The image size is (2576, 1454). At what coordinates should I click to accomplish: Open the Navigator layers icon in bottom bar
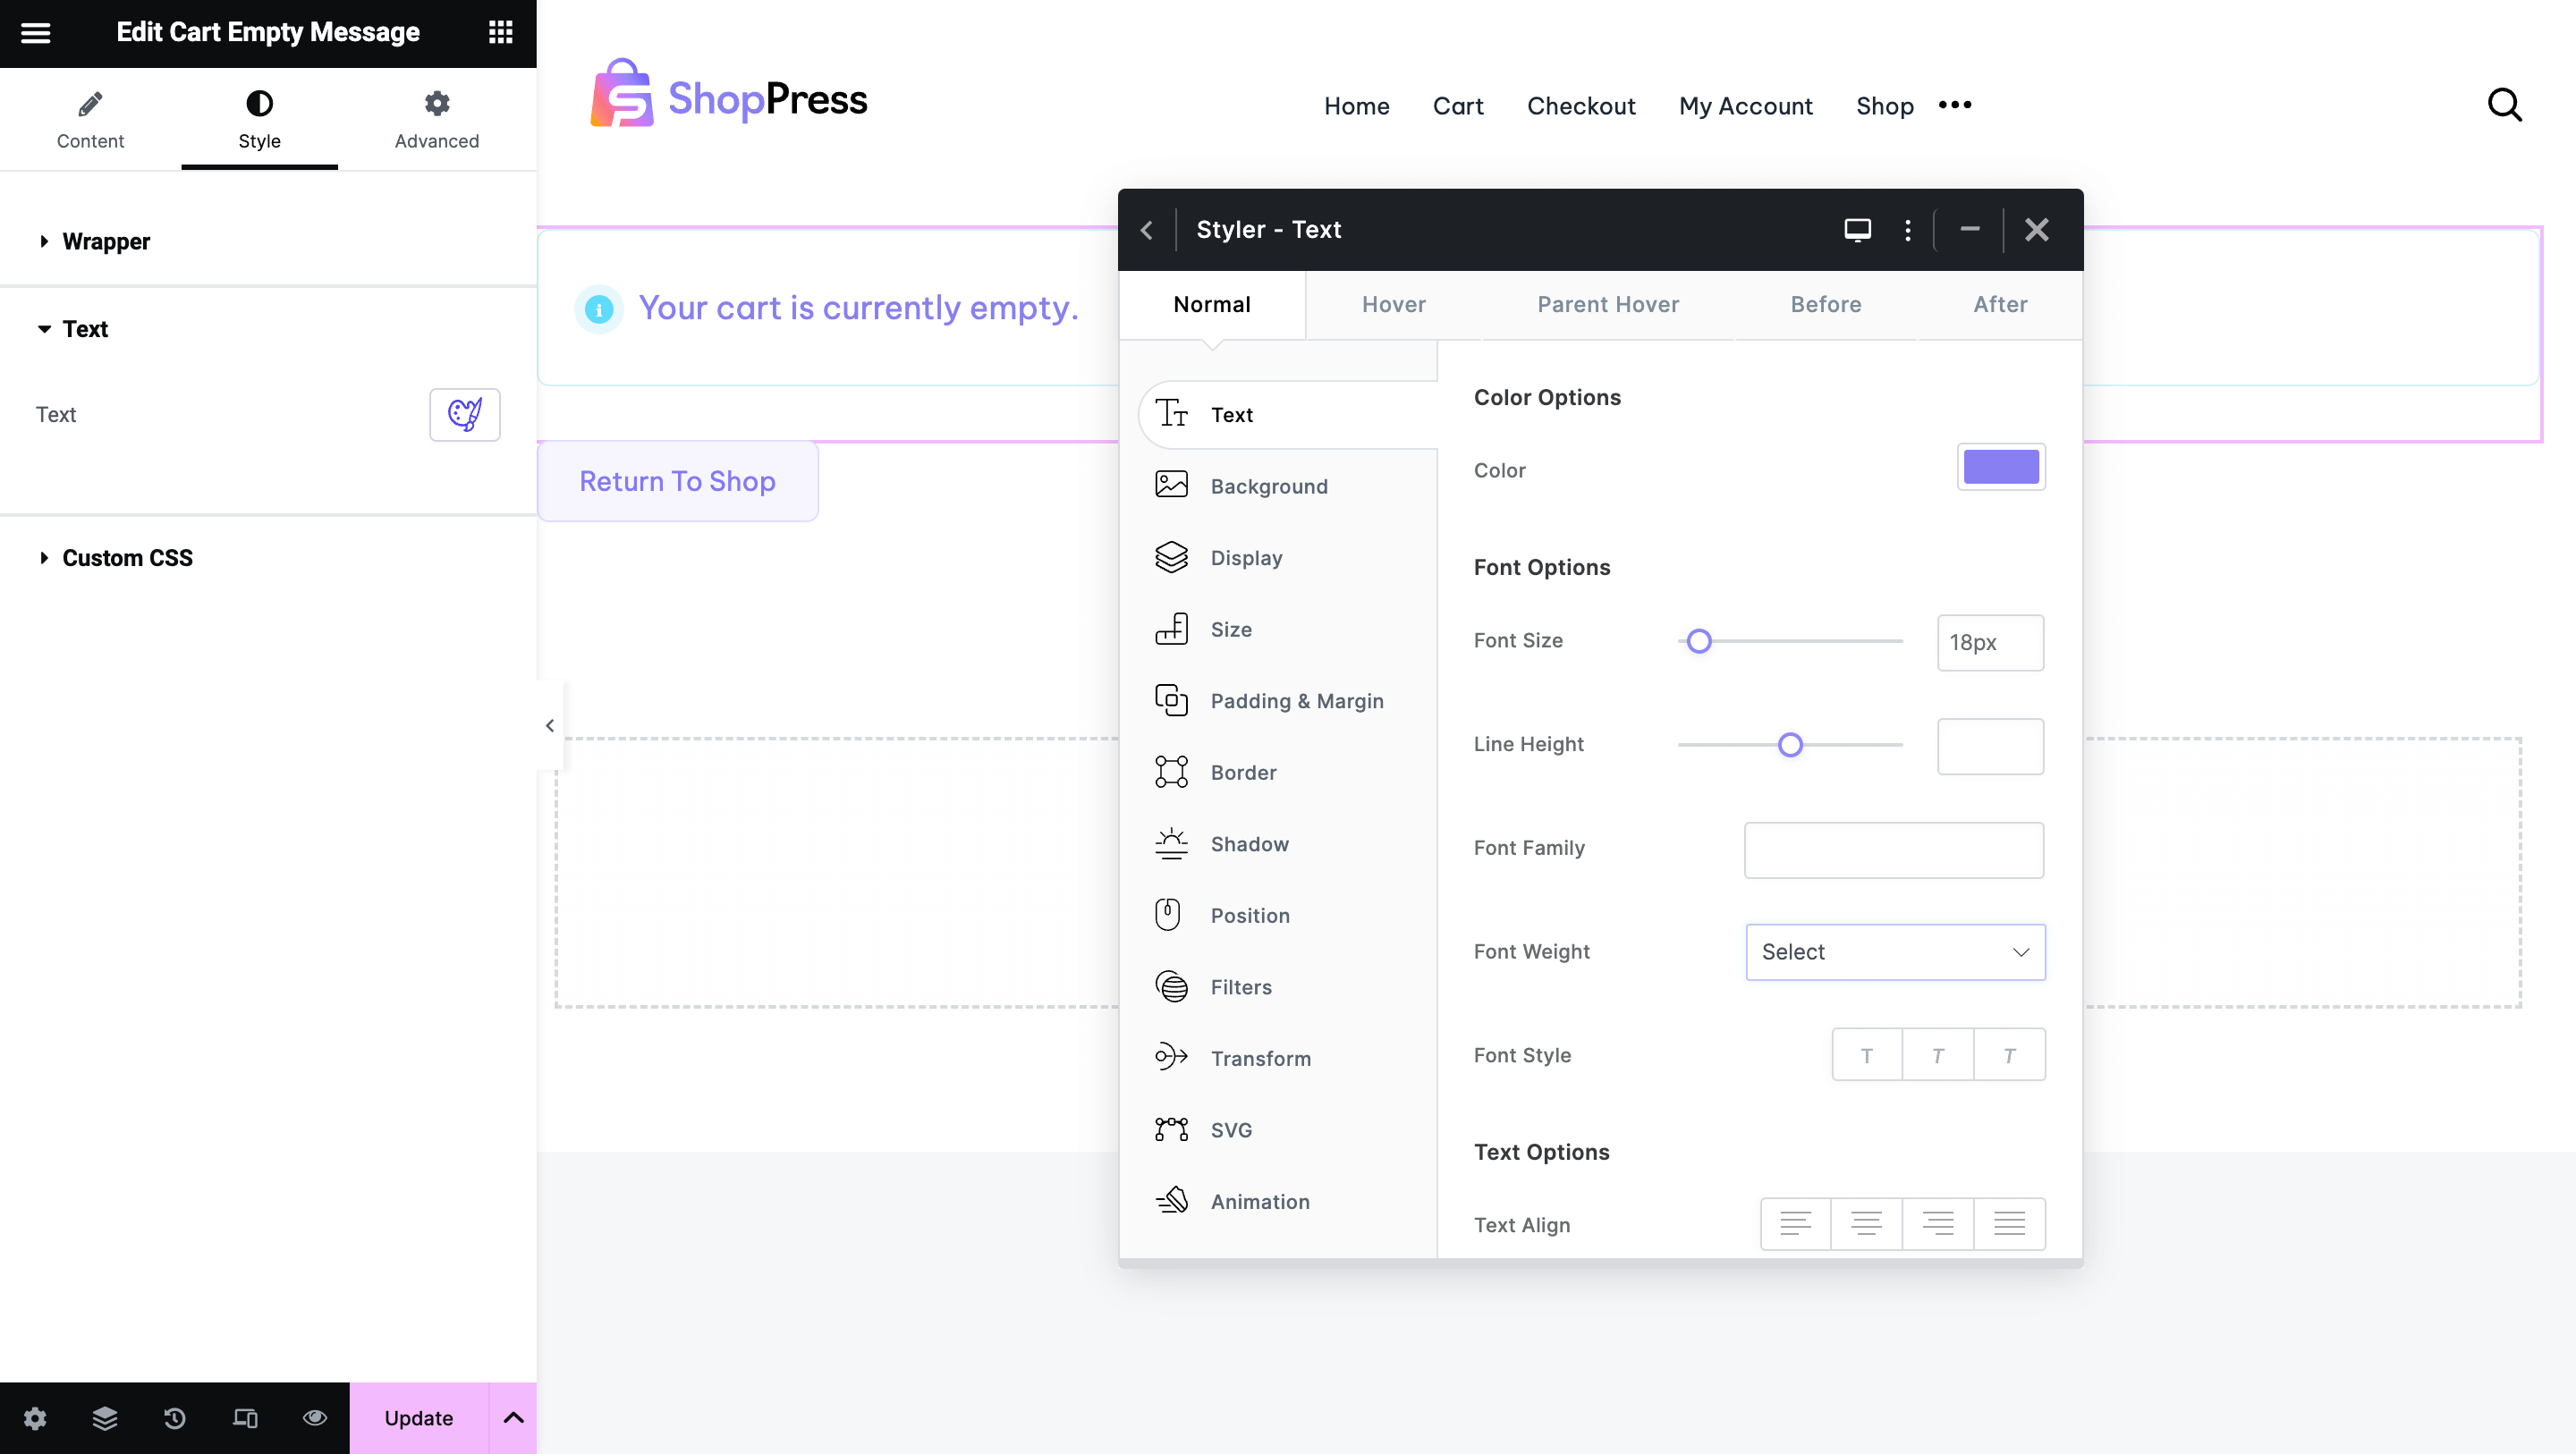tap(104, 1417)
